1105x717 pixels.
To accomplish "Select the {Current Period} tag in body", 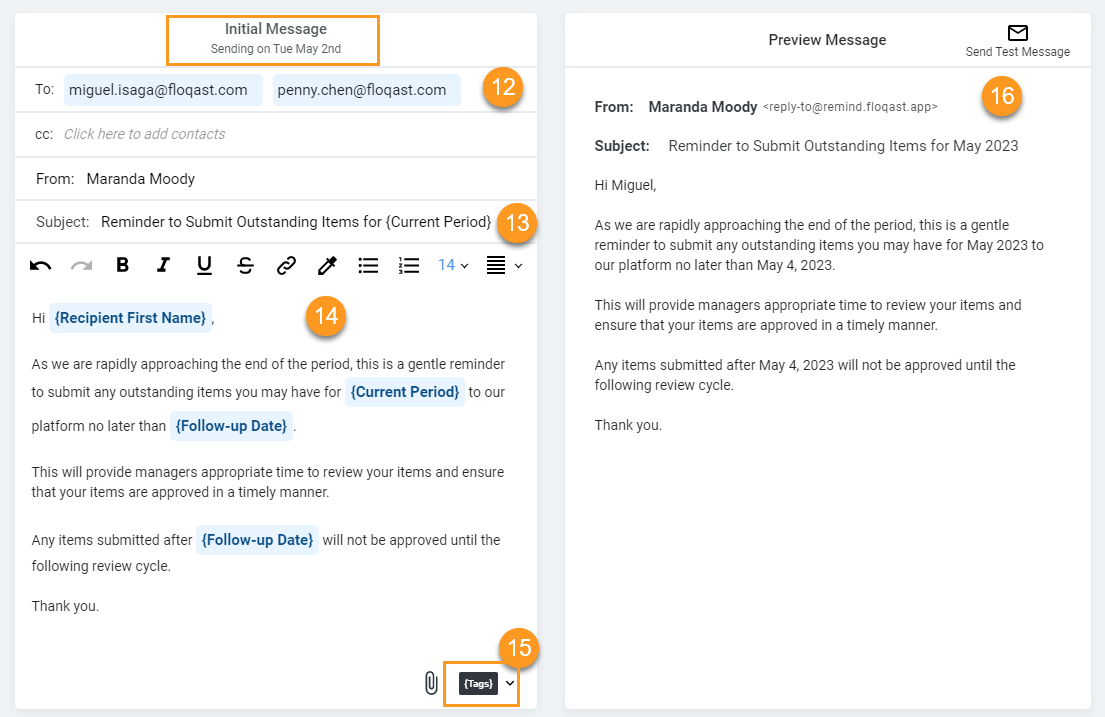I will point(405,392).
